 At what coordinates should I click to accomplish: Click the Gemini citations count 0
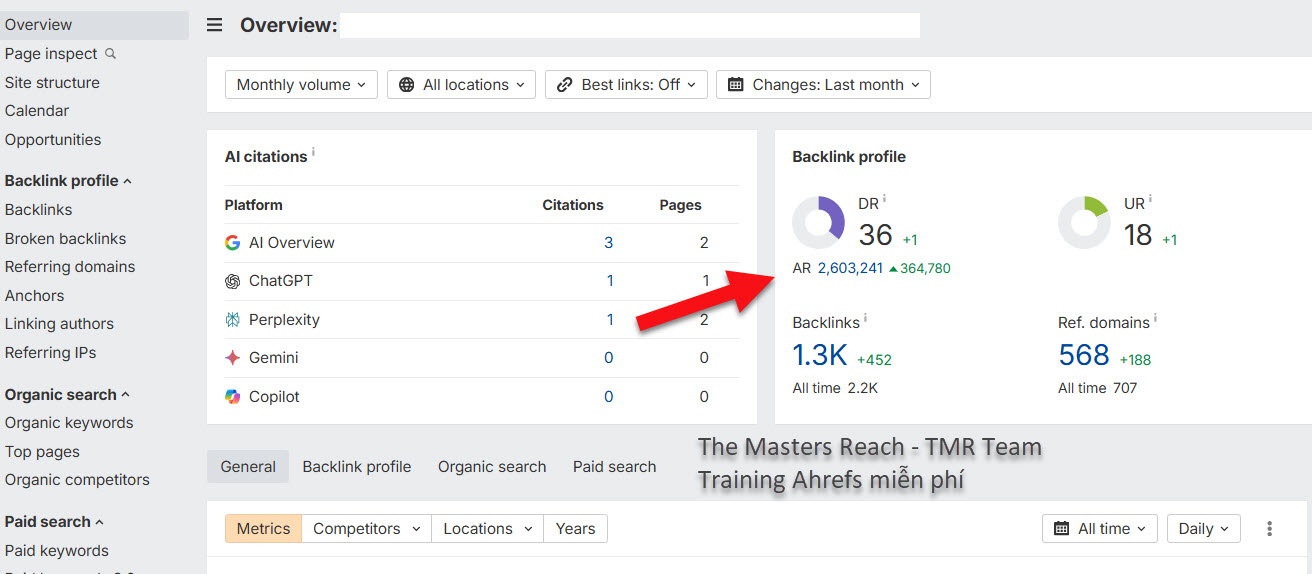pyautogui.click(x=608, y=358)
